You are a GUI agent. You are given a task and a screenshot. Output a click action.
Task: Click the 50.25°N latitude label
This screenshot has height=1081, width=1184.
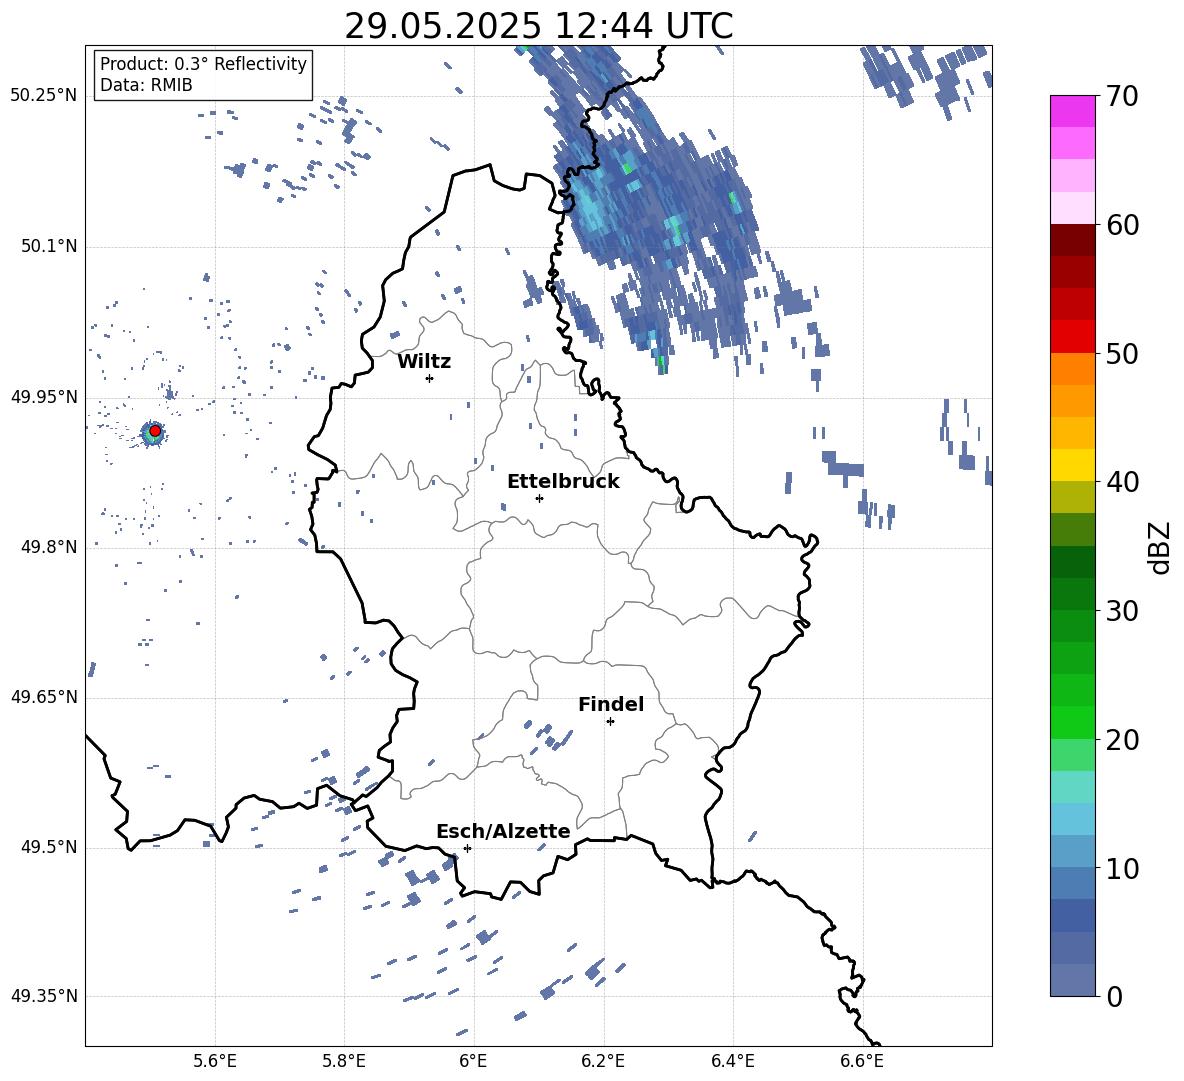click(x=44, y=96)
